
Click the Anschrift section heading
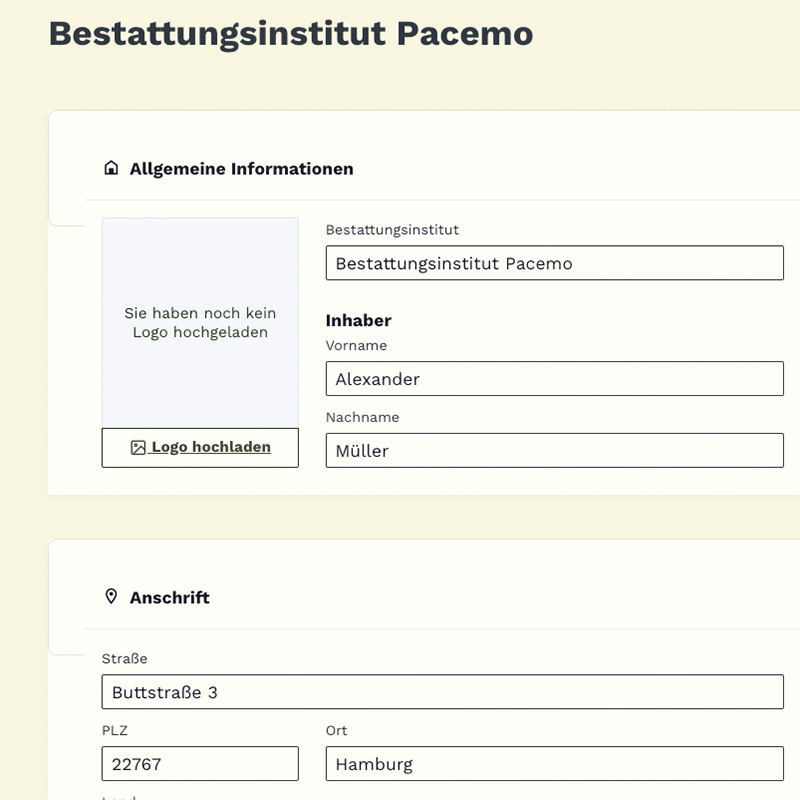click(x=170, y=598)
